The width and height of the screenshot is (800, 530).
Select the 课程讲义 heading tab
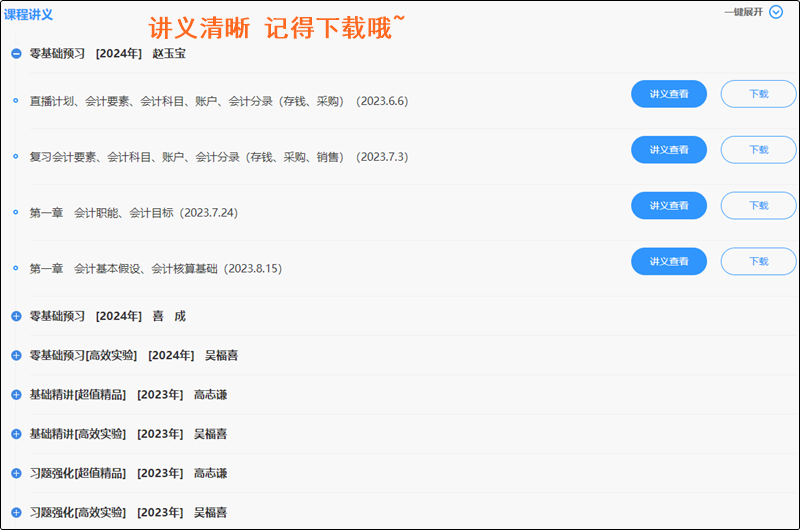coord(28,14)
